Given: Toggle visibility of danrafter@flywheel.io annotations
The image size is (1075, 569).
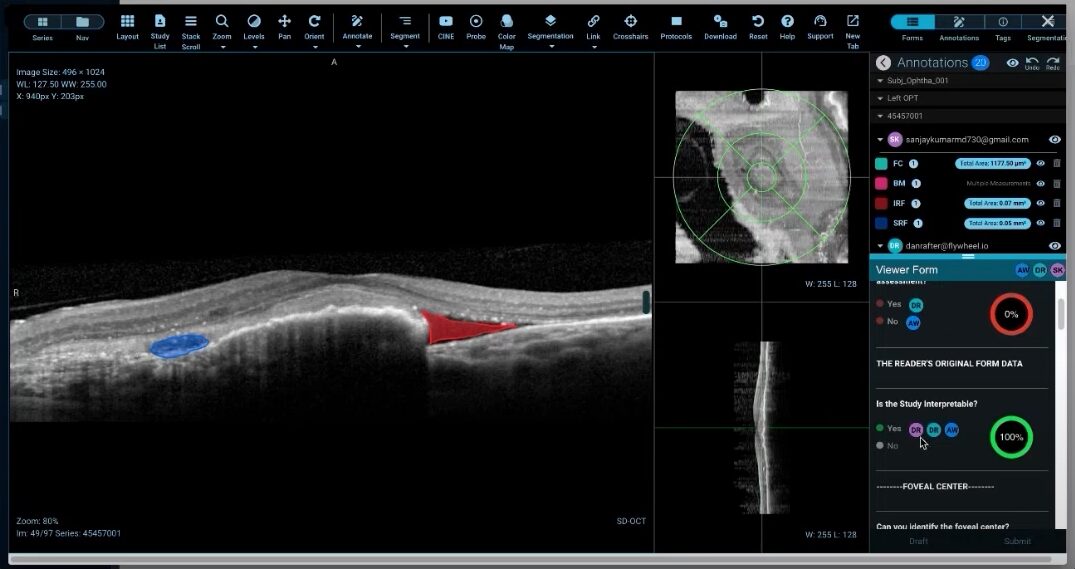Looking at the screenshot, I should click(1054, 246).
